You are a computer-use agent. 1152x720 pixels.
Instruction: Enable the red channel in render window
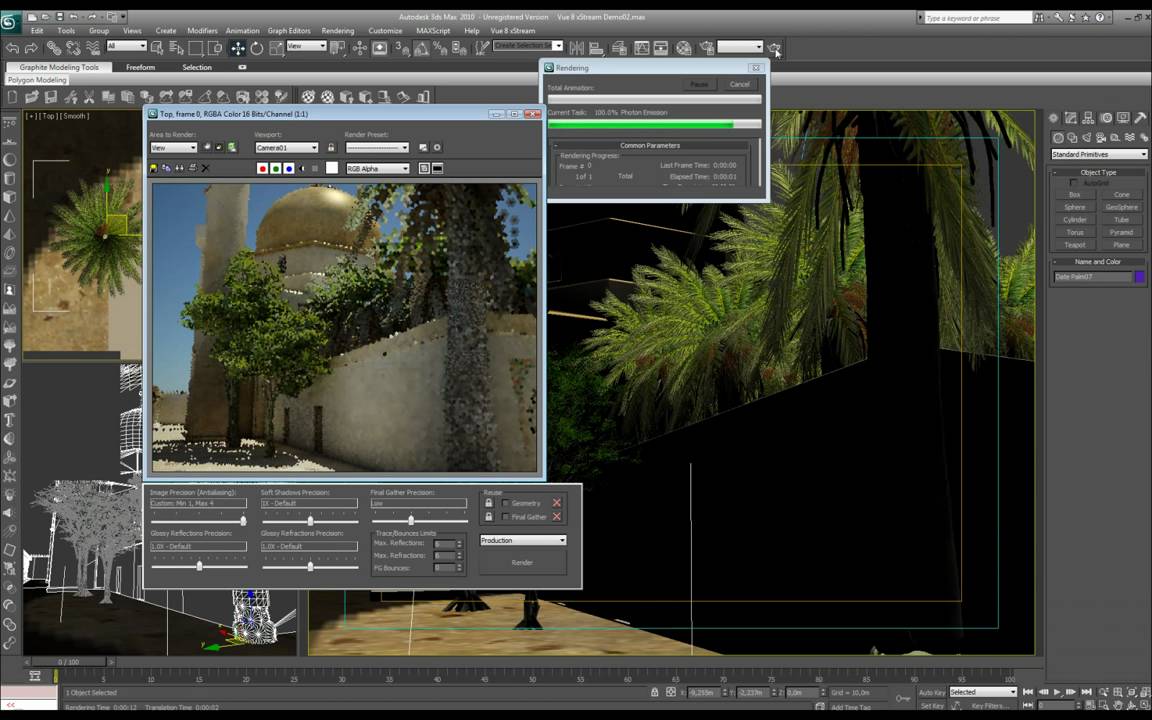click(263, 169)
